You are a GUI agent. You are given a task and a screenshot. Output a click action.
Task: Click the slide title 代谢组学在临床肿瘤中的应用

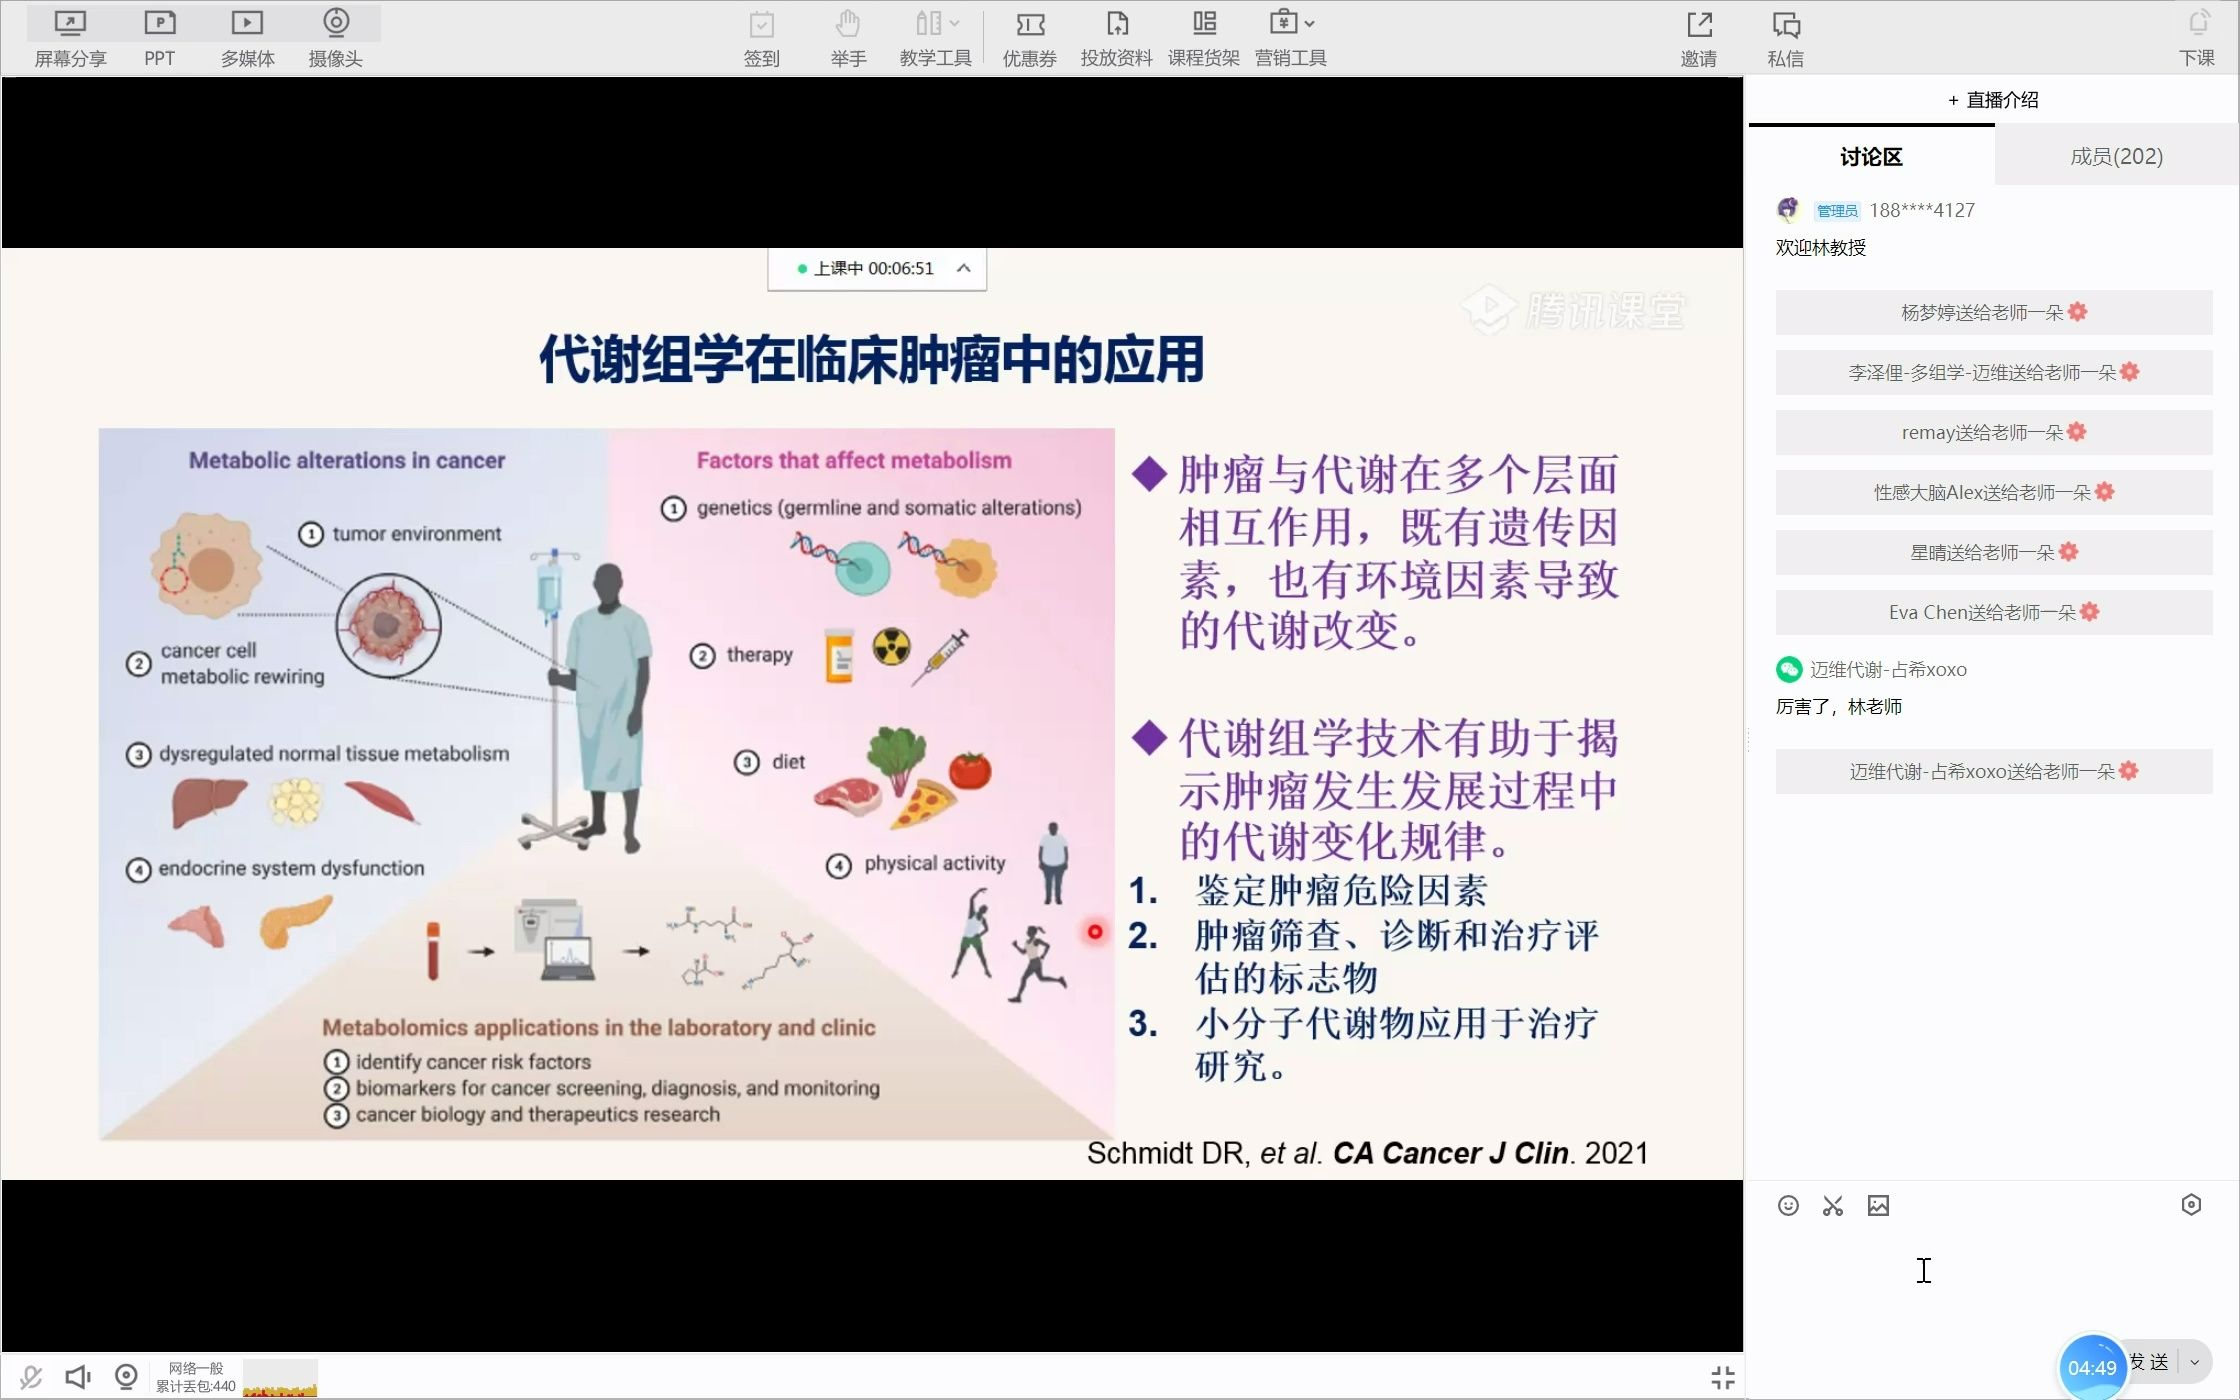pos(871,360)
